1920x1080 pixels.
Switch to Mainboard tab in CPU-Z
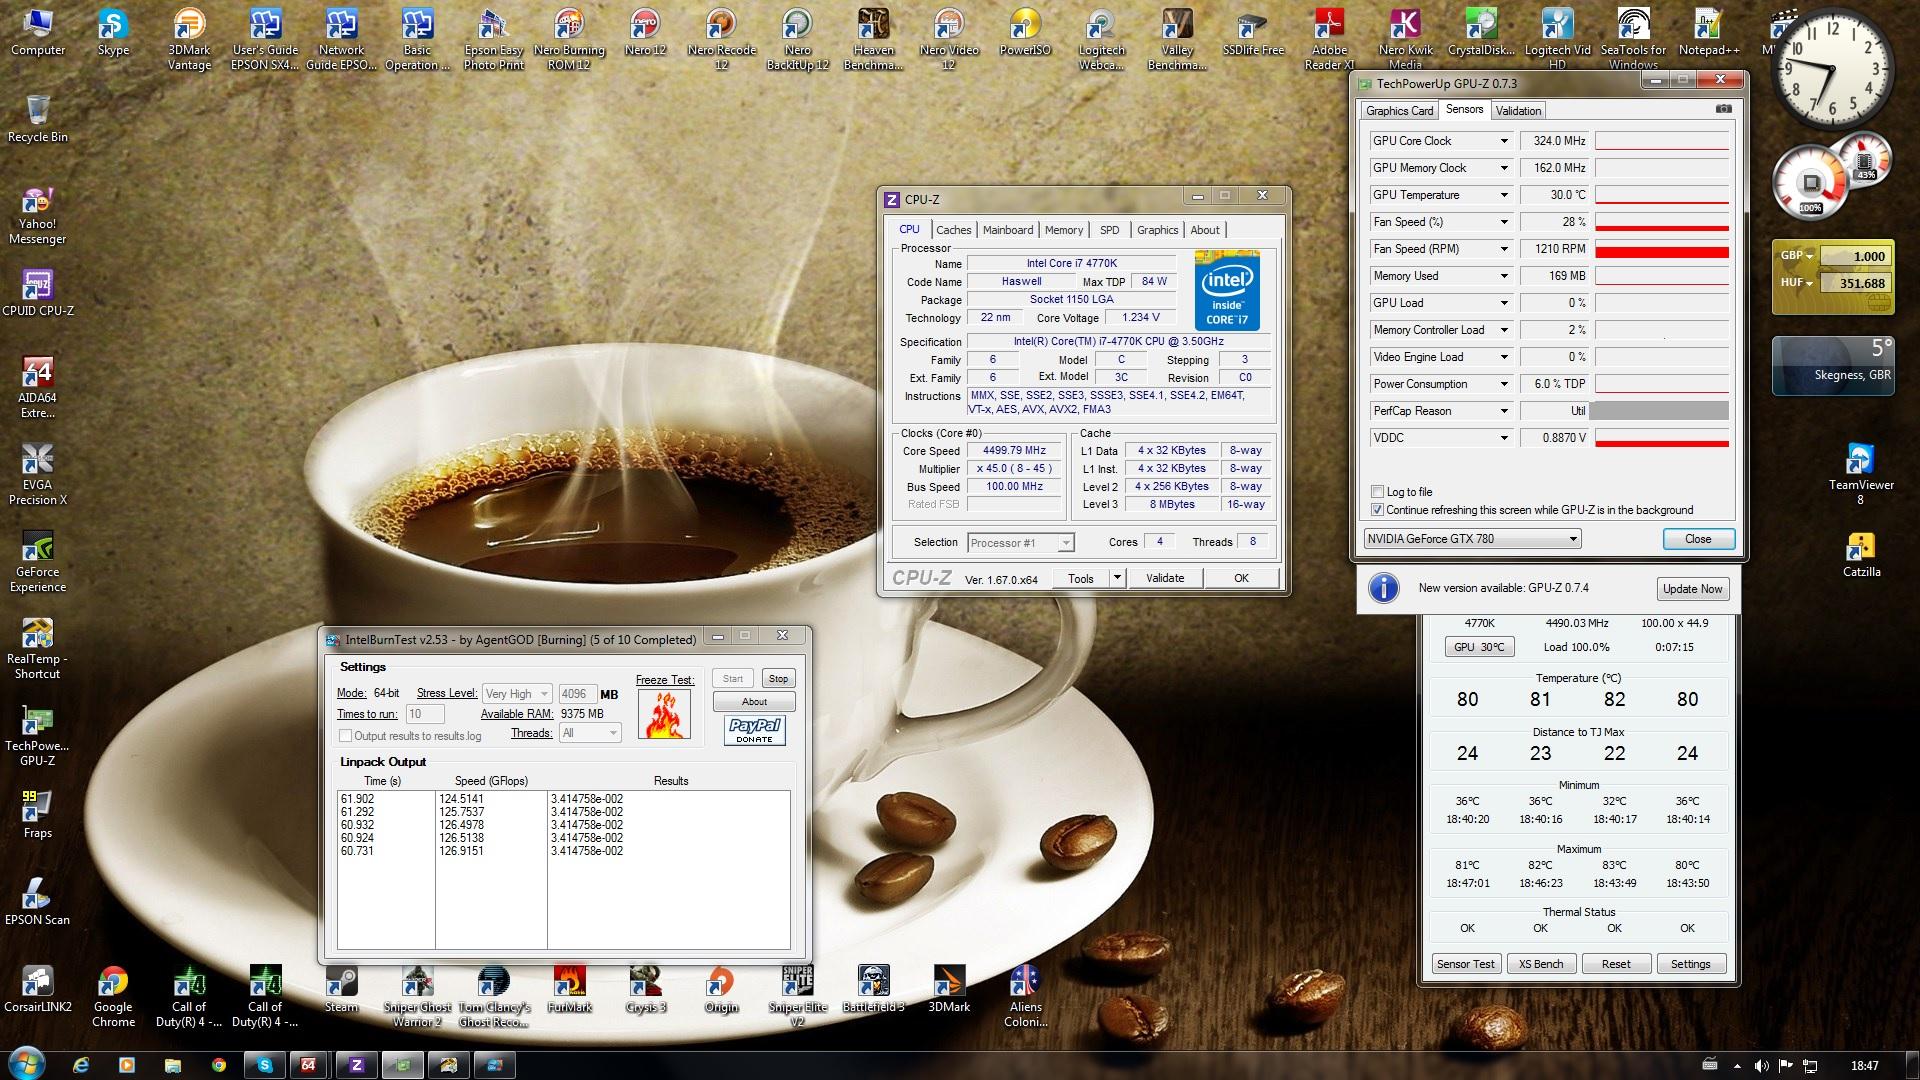pyautogui.click(x=1007, y=230)
